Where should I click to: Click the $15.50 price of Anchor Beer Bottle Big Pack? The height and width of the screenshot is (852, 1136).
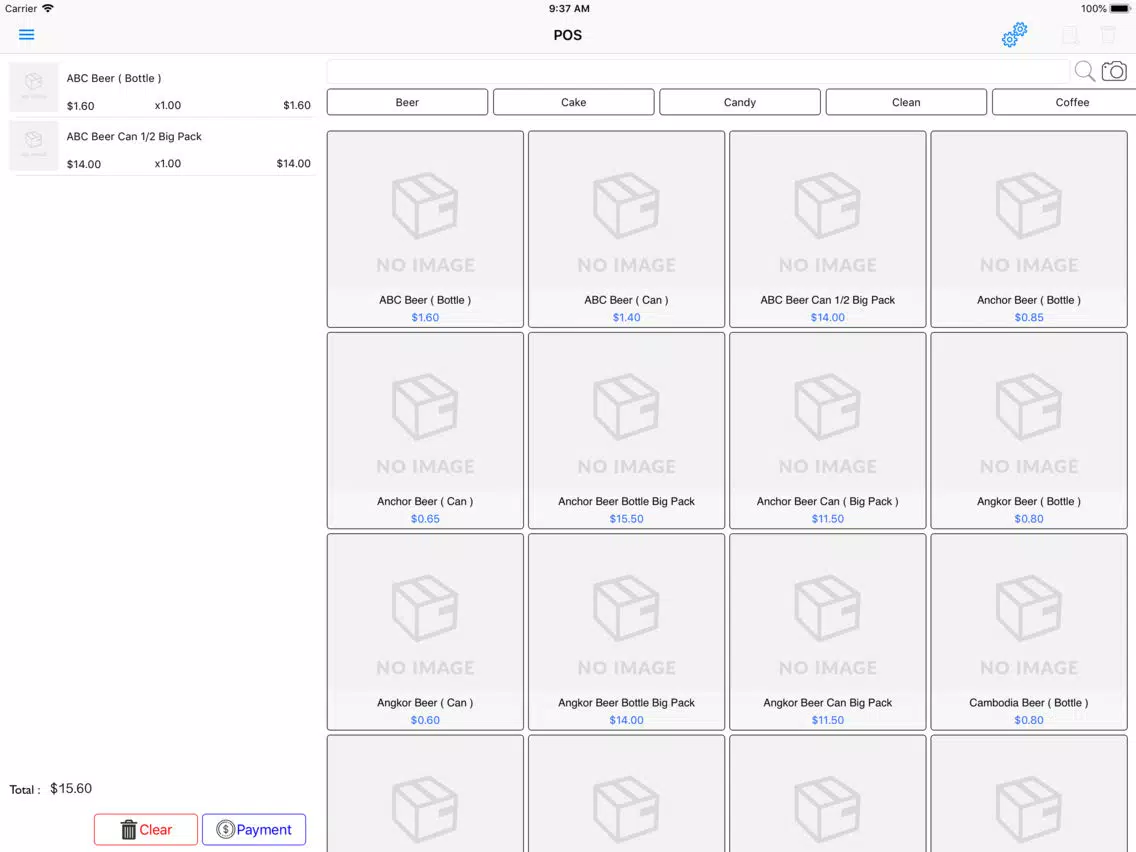coord(627,519)
